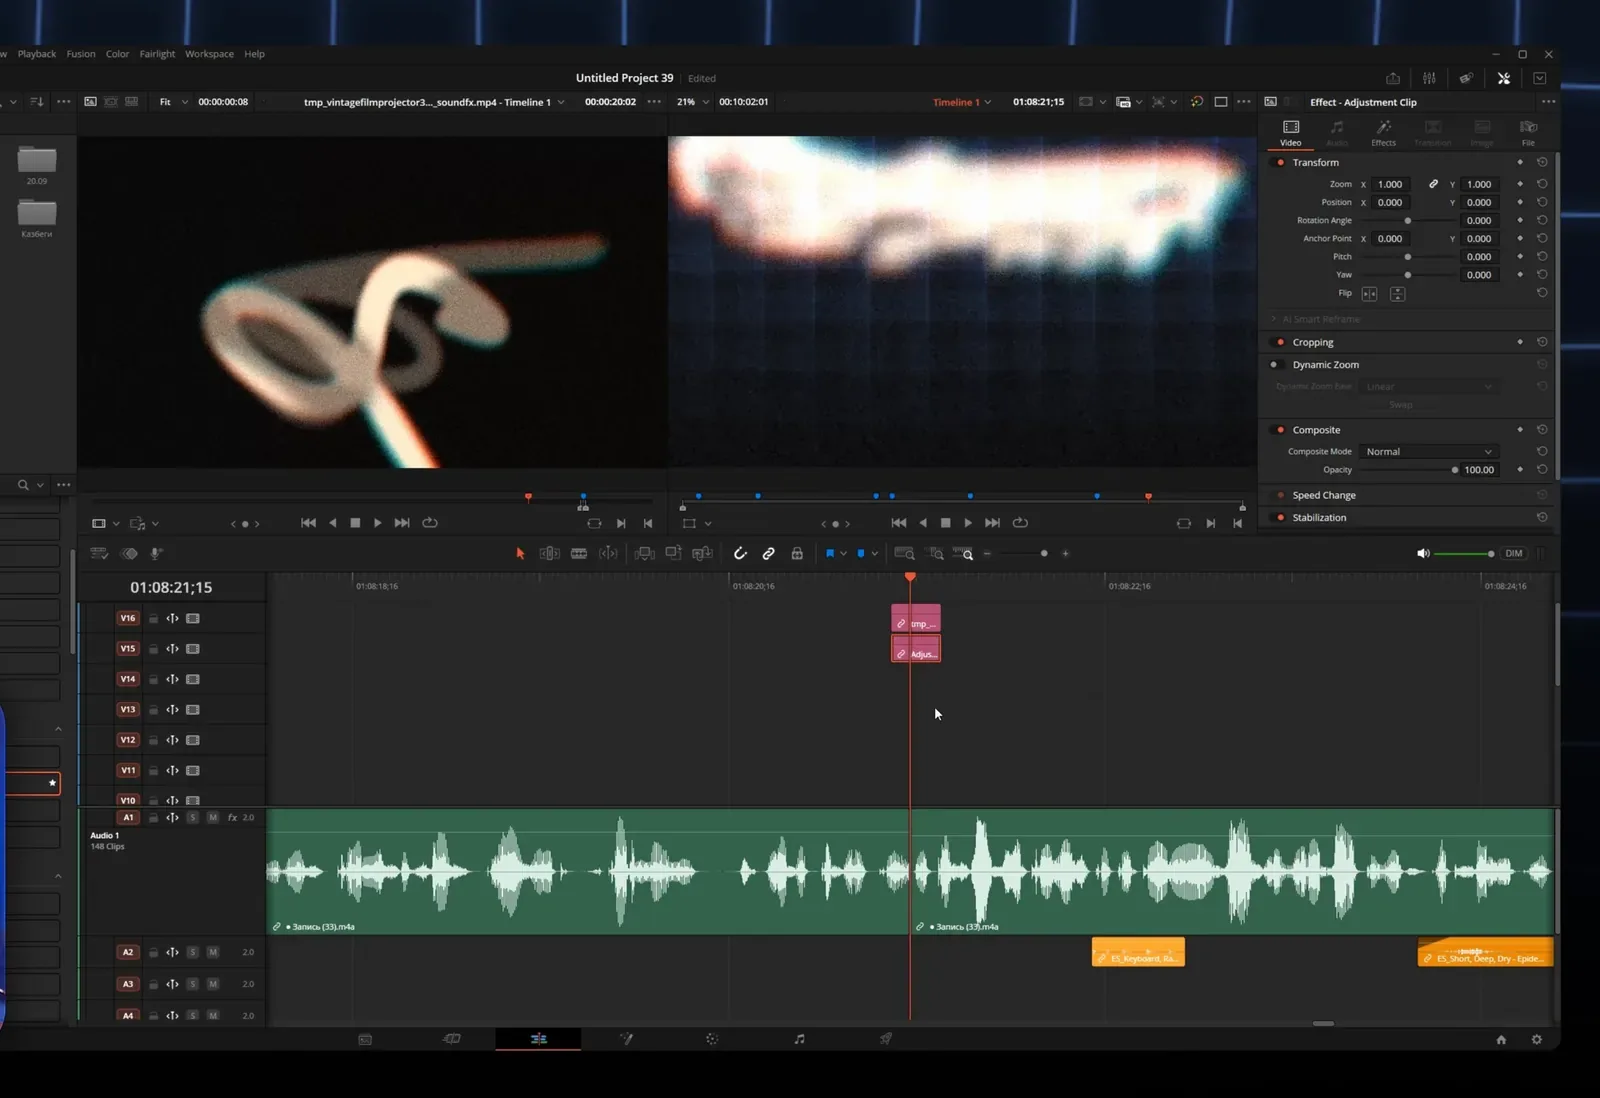Open the Timeline 1 name dropdown
1600x1098 pixels.
coord(963,102)
